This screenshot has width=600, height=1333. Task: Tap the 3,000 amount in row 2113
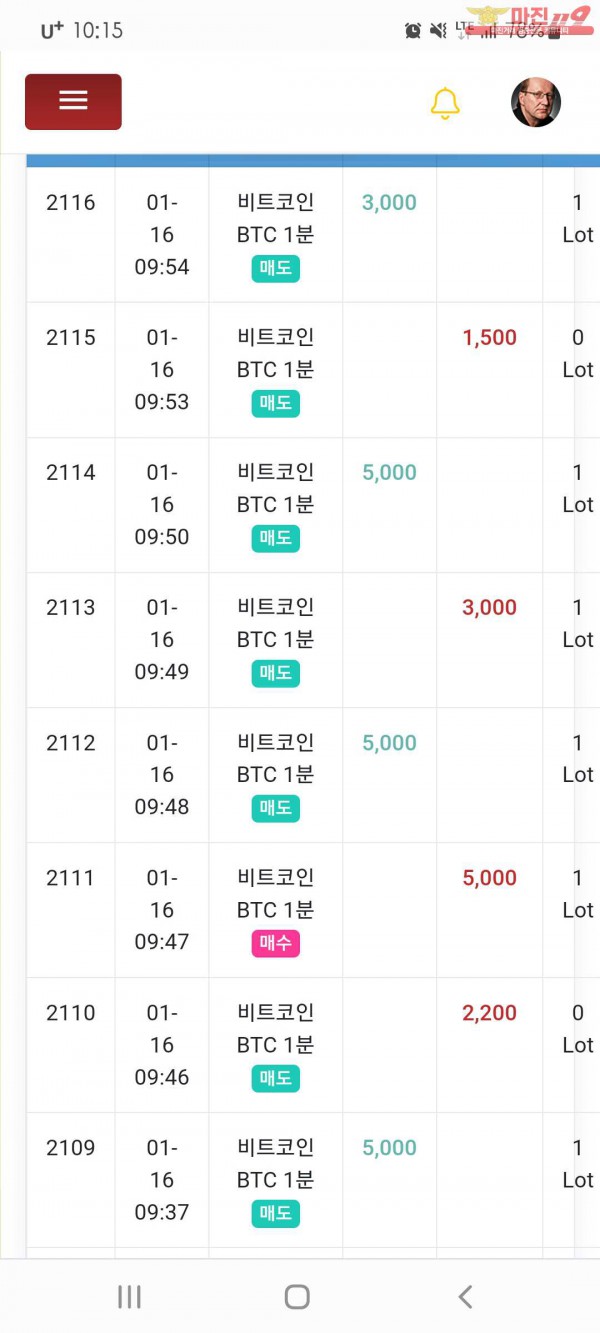[x=489, y=608]
